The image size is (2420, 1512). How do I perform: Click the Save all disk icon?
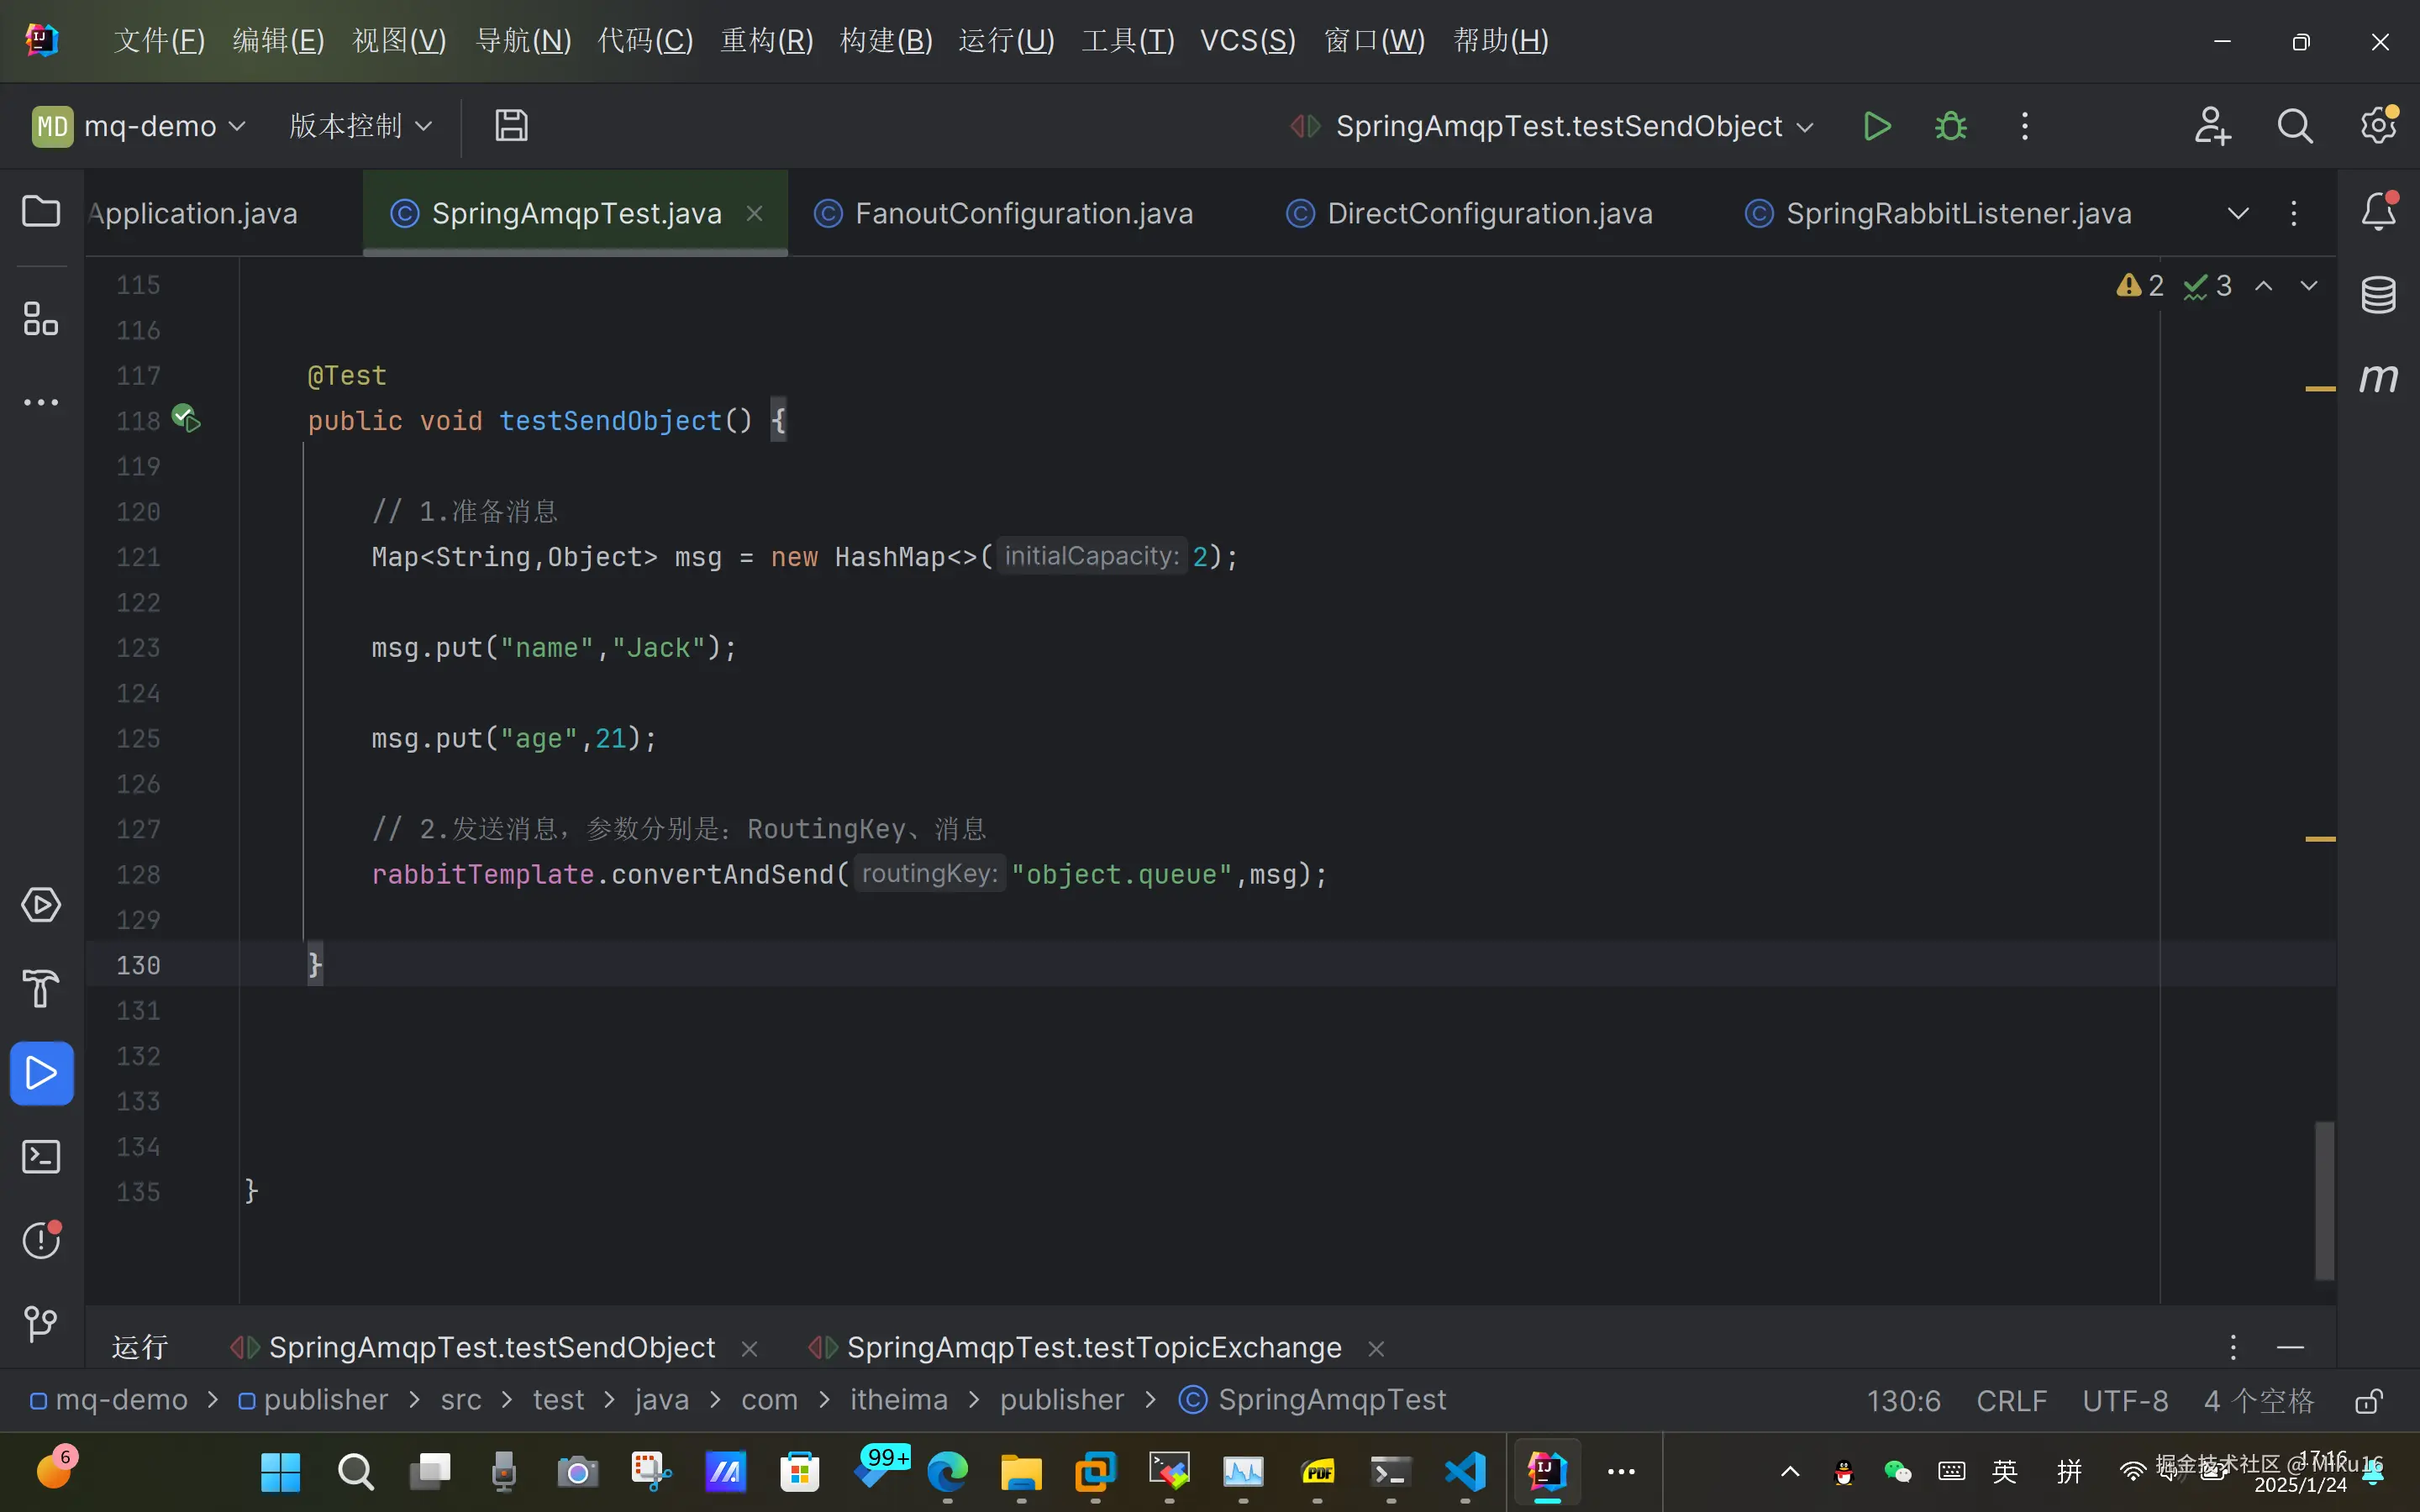click(x=511, y=126)
